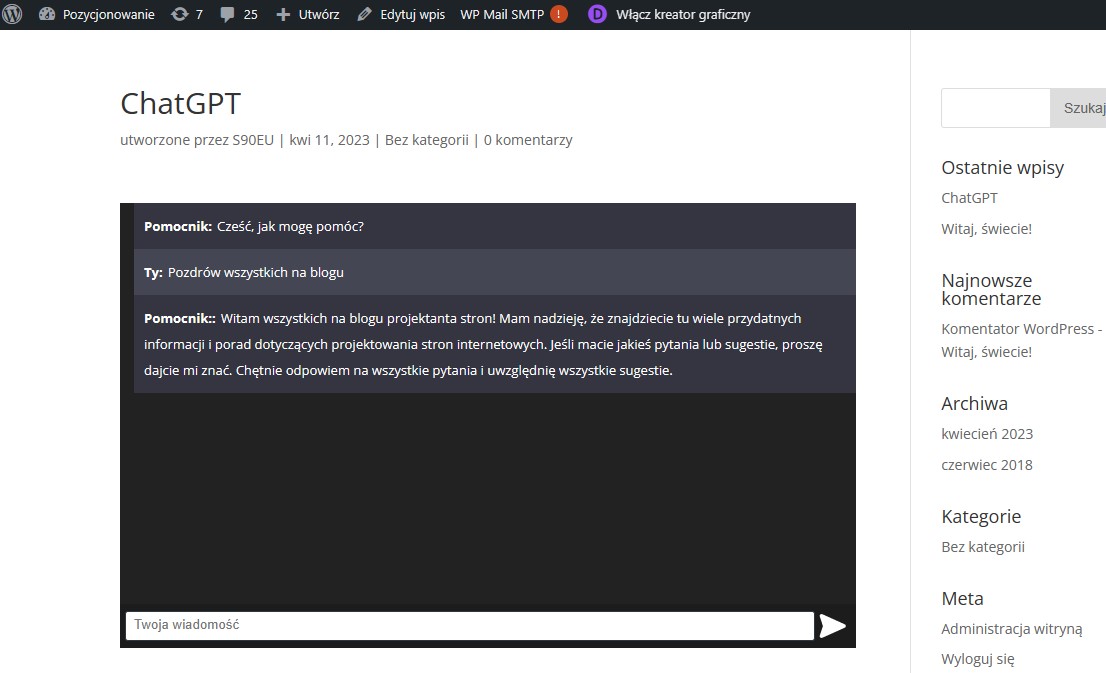Open the czerwiec 2018 archive
Screen dimensions: 1106x673
click(987, 465)
